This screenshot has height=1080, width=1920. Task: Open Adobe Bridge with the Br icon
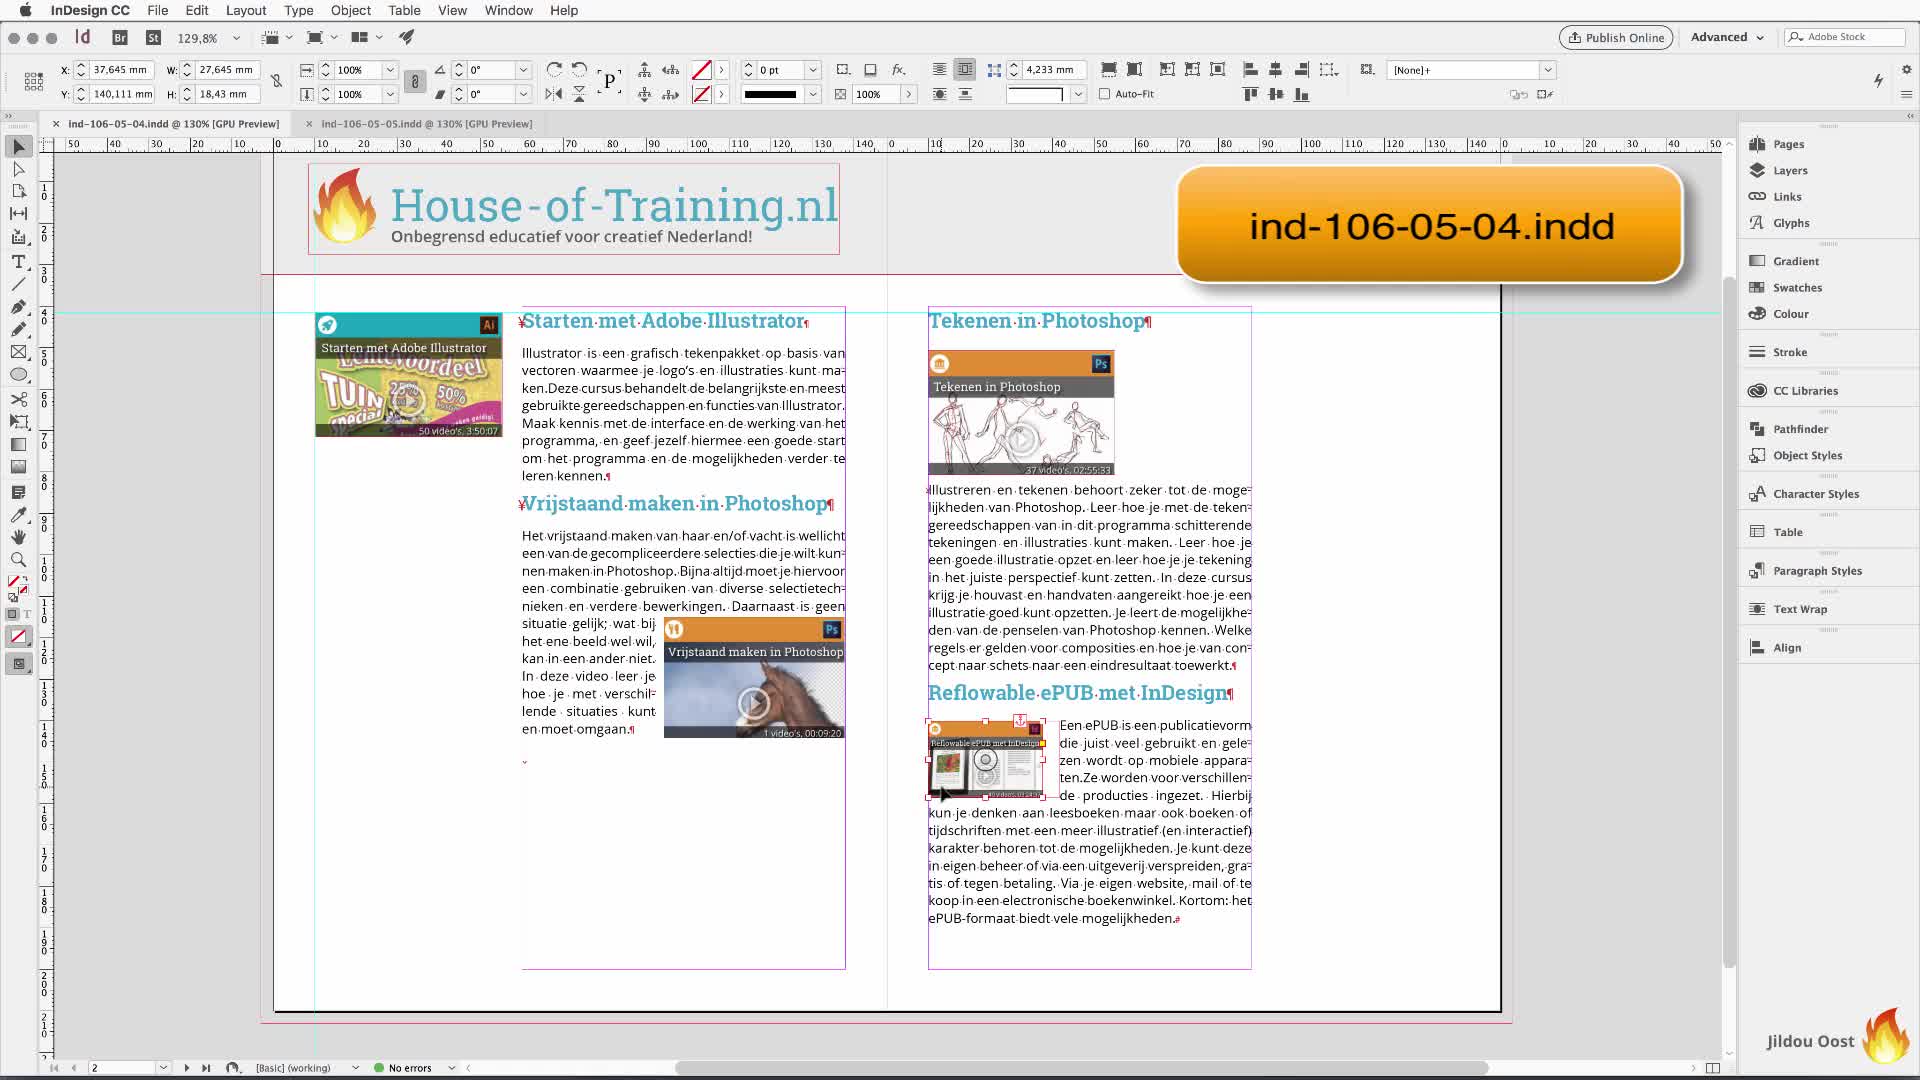[x=120, y=38]
